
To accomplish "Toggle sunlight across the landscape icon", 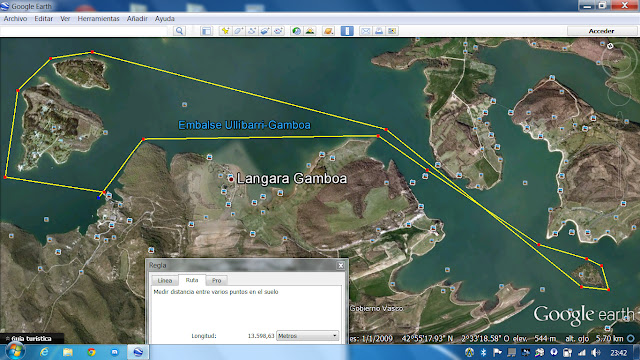I will 310,31.
